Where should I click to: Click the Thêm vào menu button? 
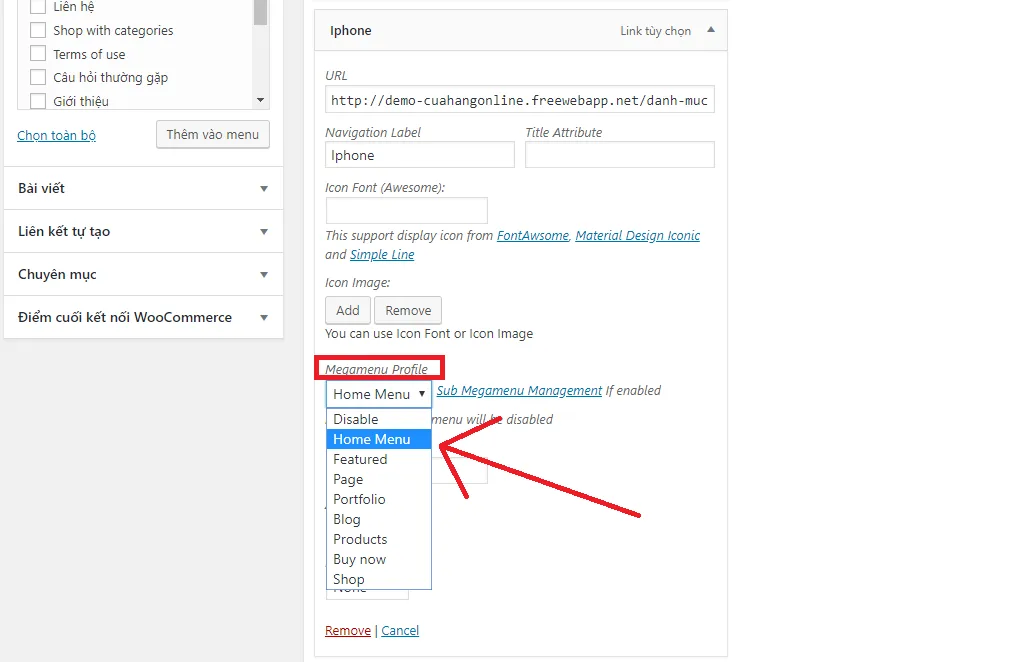click(x=213, y=134)
